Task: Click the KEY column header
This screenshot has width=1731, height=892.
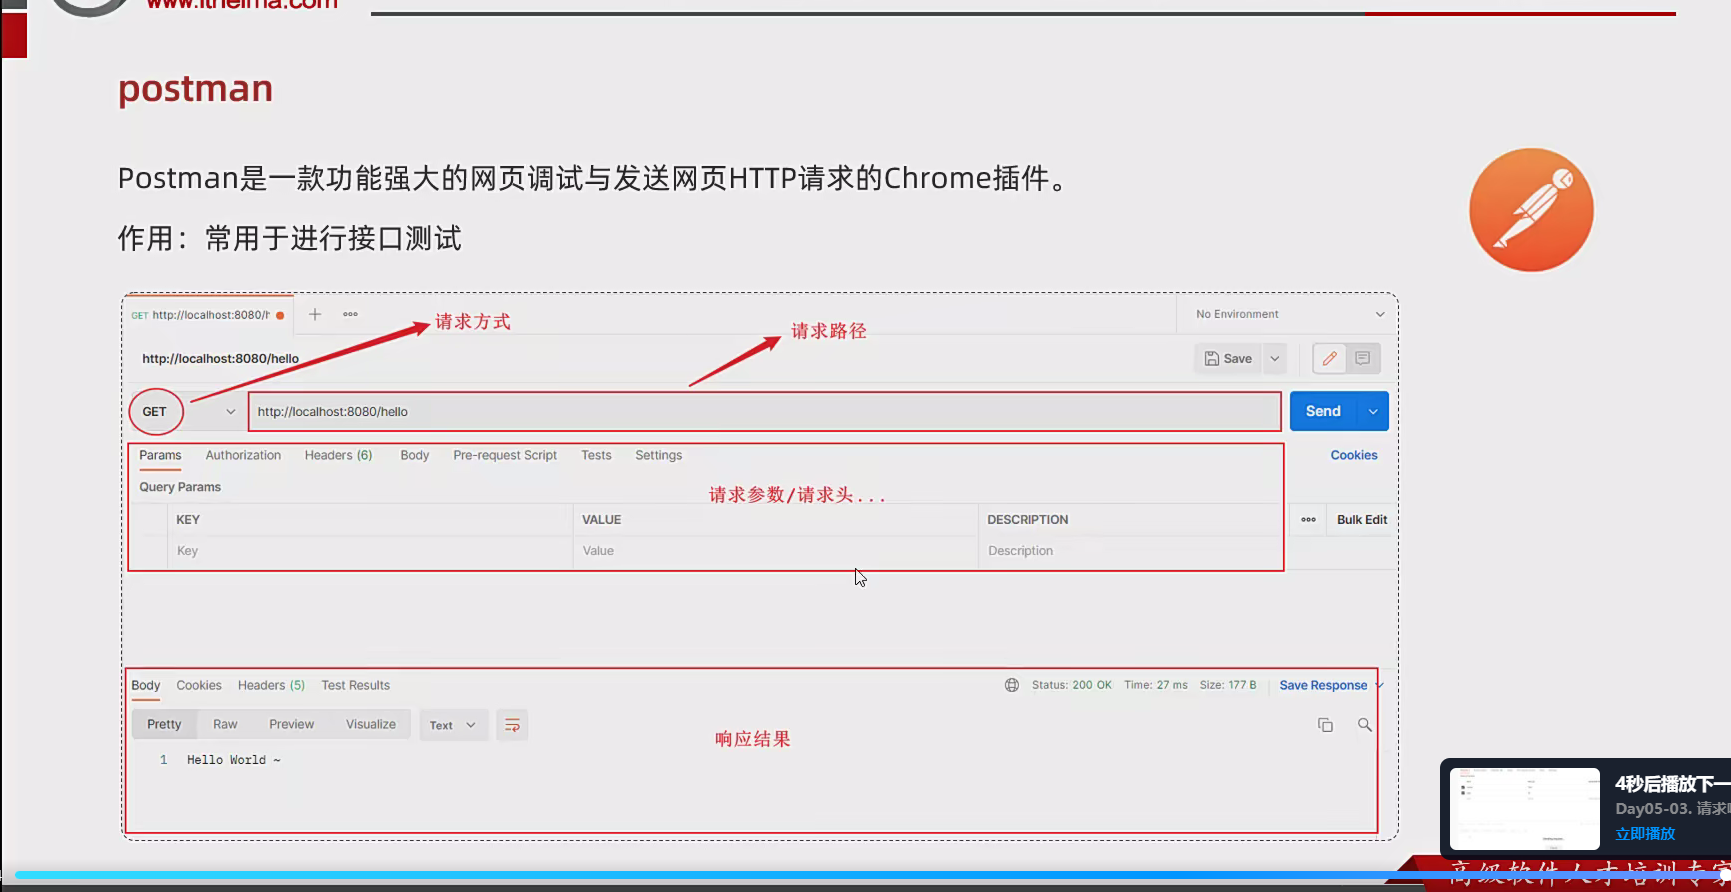Action: click(188, 520)
